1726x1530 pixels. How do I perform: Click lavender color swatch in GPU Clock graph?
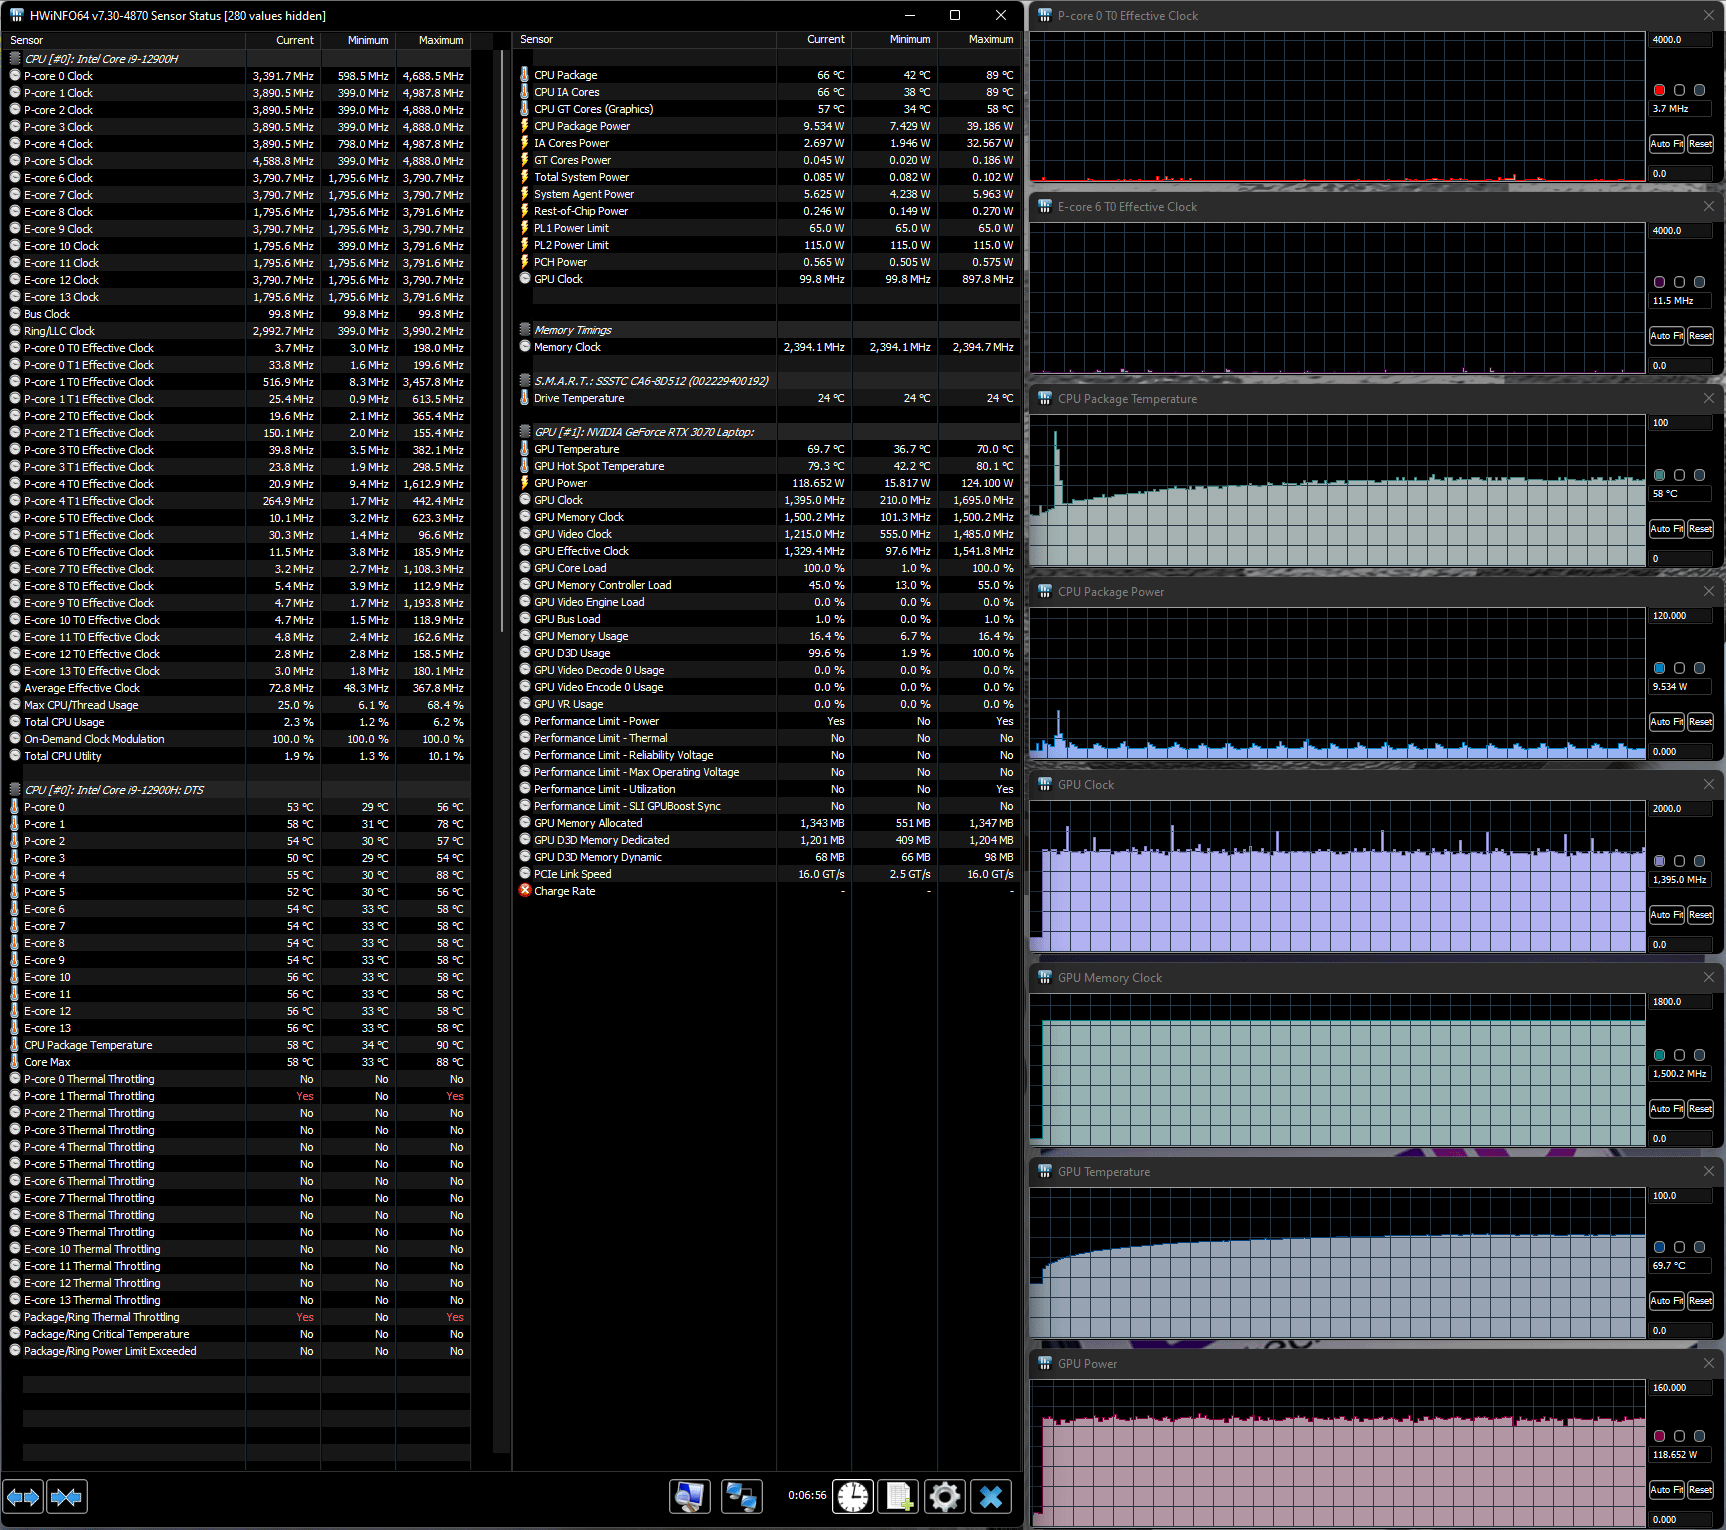pyautogui.click(x=1660, y=861)
